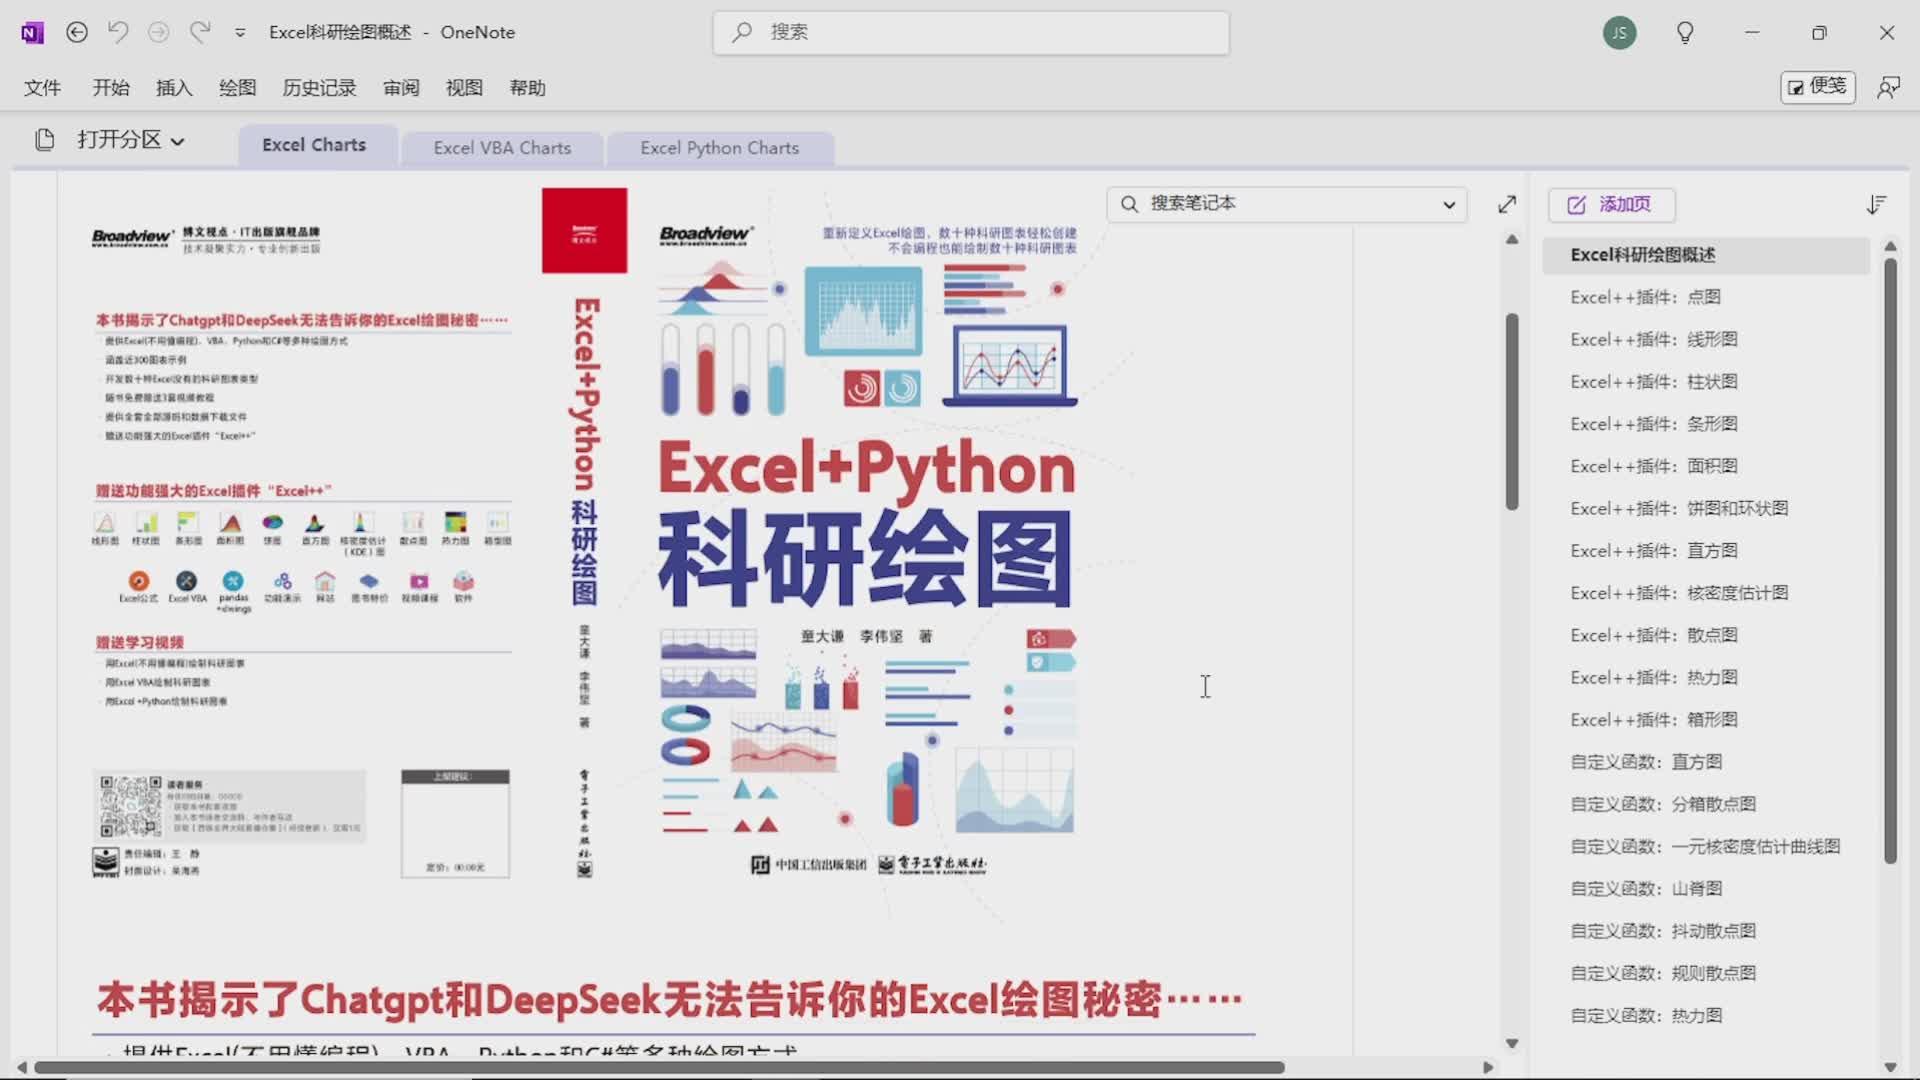This screenshot has width=1920, height=1080.
Task: Open the 插入 ribbon tab
Action: tap(174, 88)
